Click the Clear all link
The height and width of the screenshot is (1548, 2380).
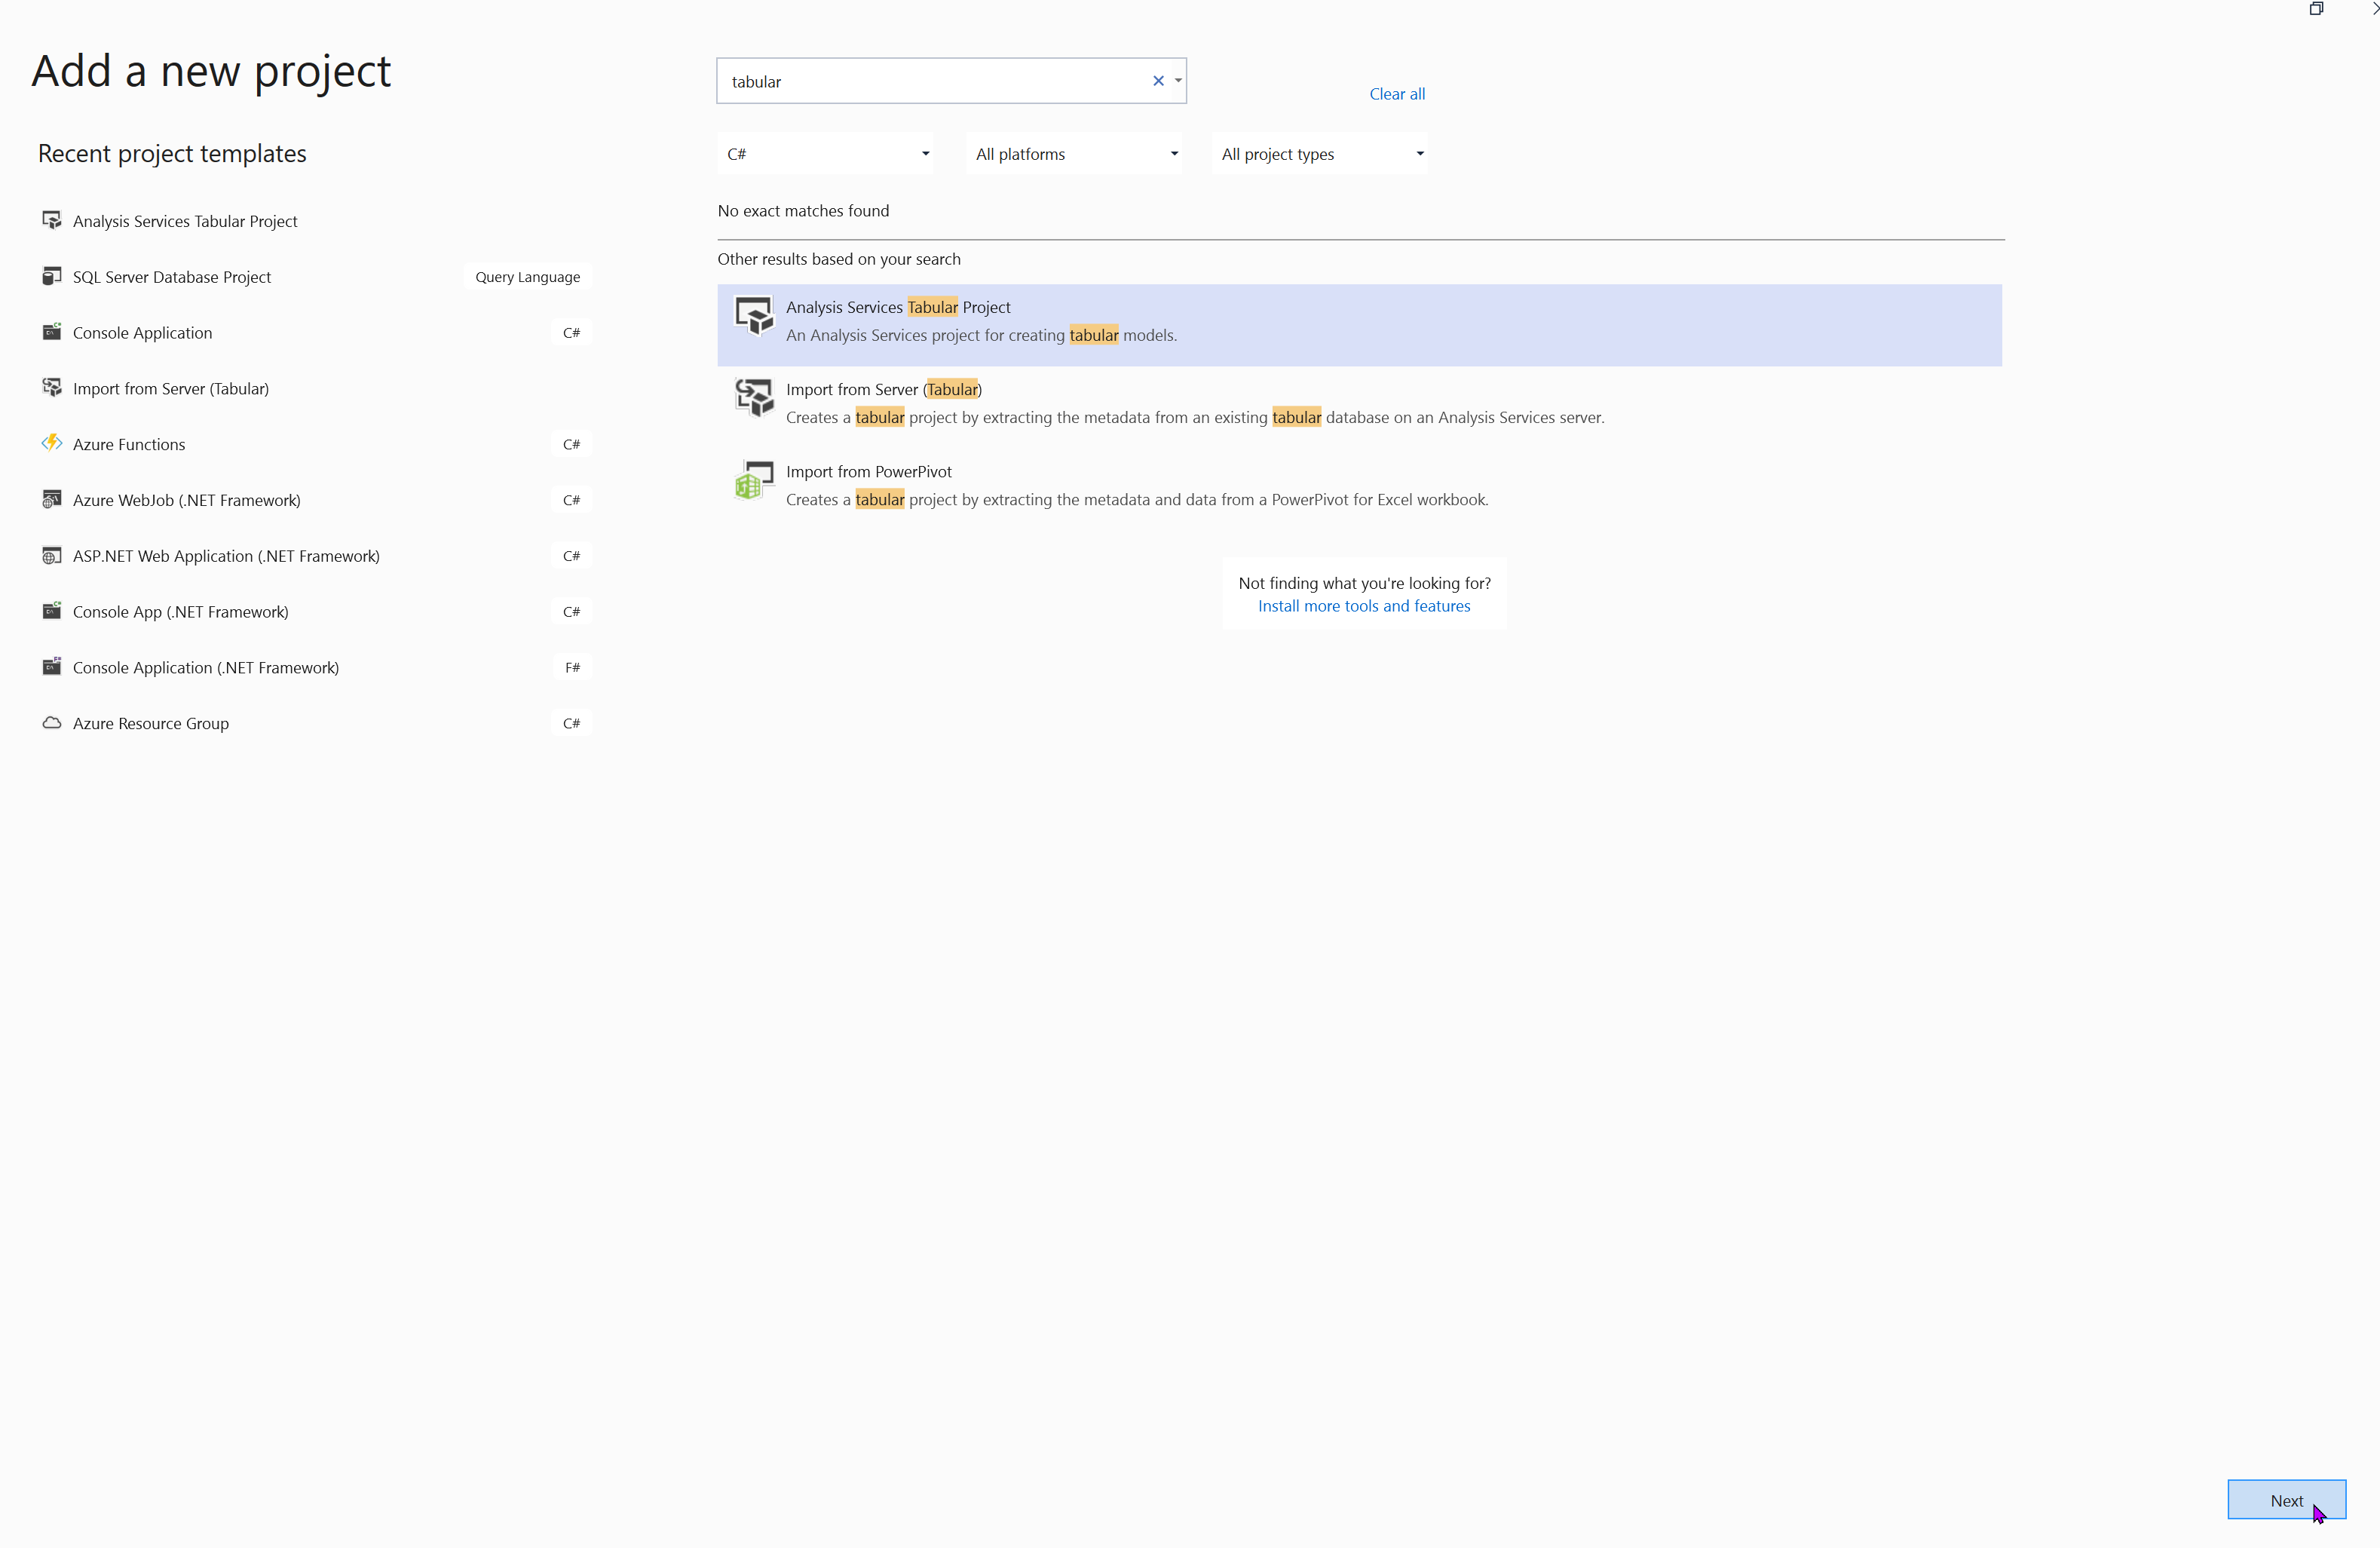pyautogui.click(x=1397, y=94)
